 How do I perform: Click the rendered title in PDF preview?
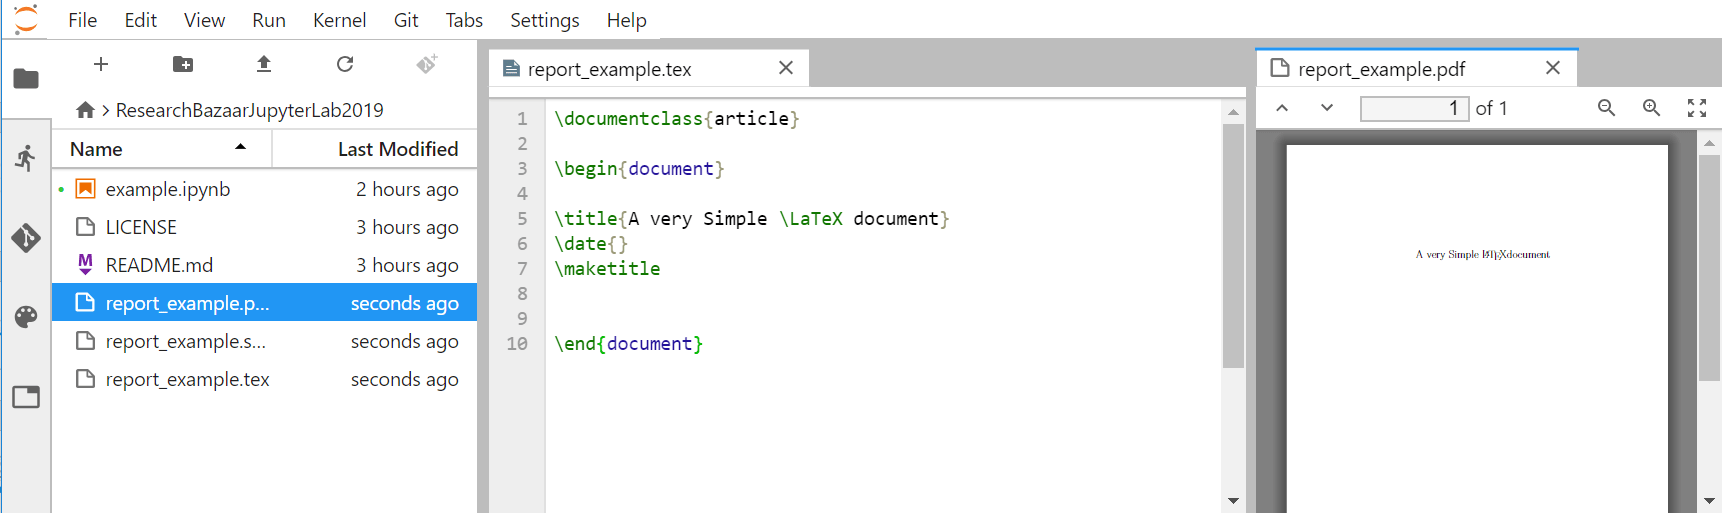tap(1483, 255)
